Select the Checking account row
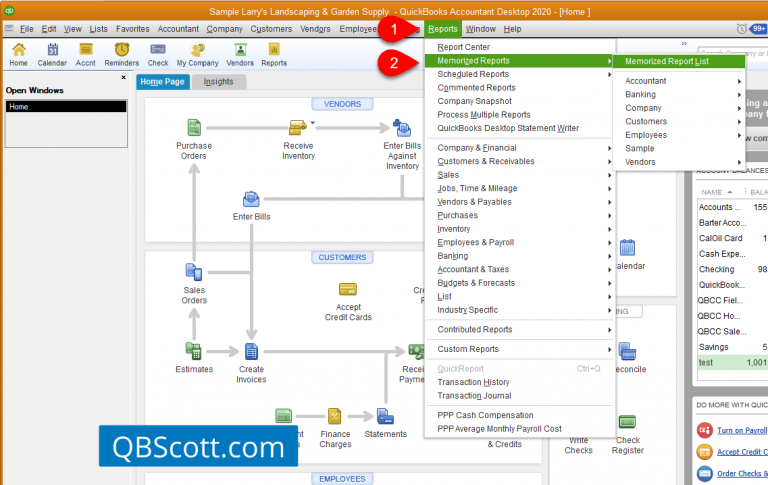 click(x=733, y=269)
